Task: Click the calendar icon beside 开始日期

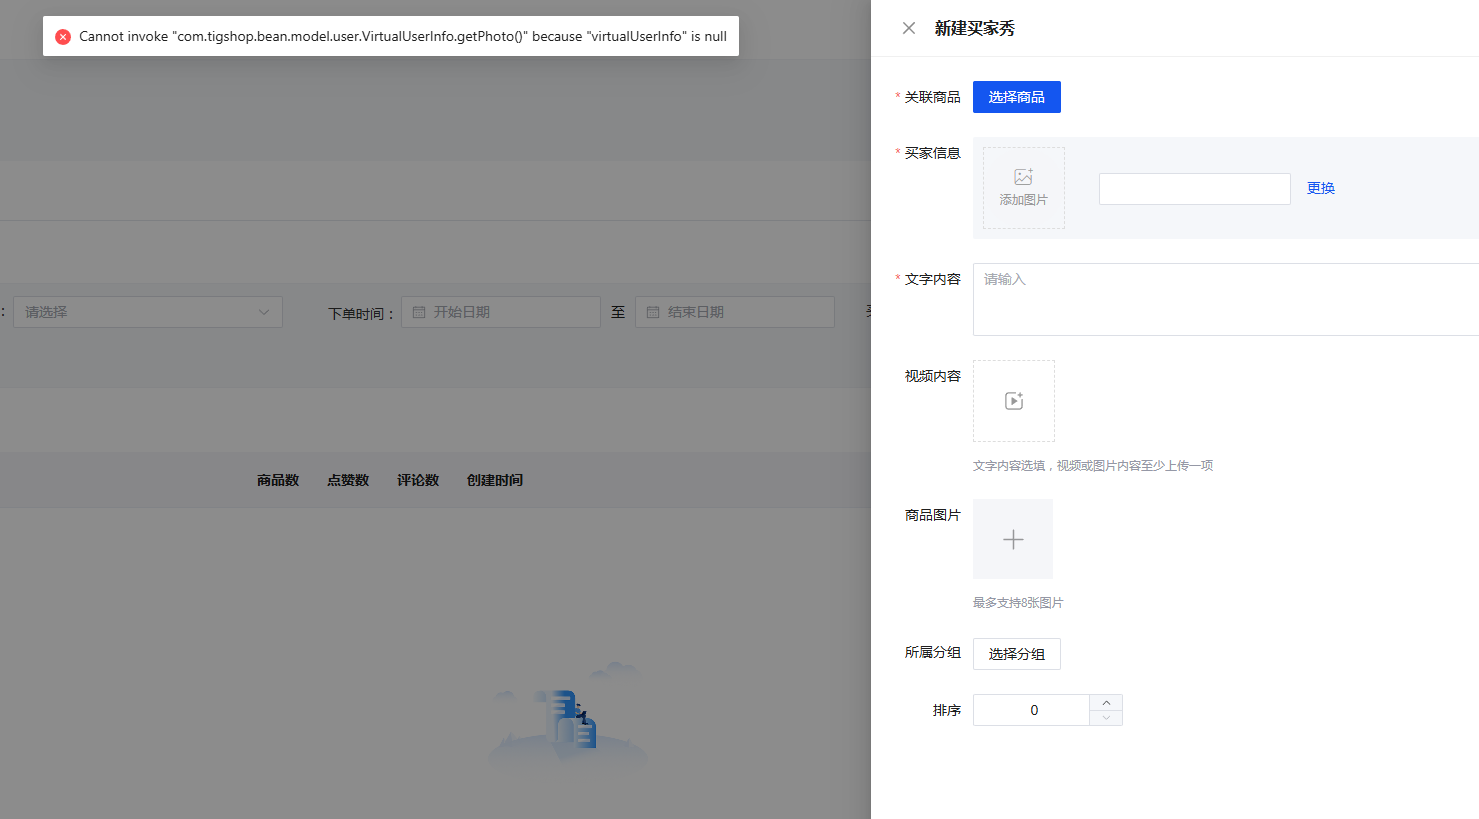Action: tap(419, 312)
